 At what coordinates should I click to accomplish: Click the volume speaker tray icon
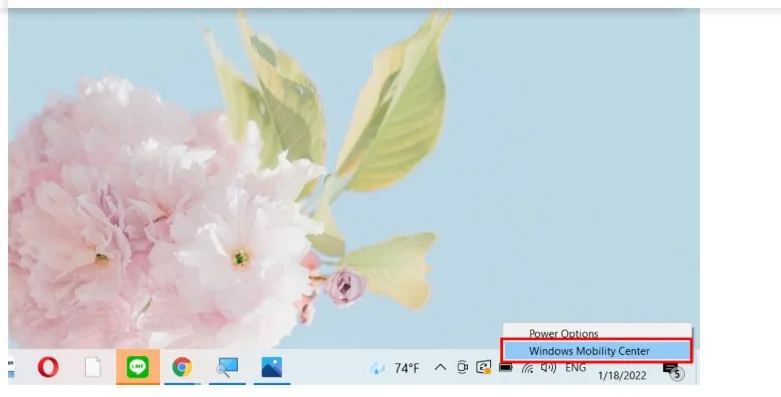pyautogui.click(x=548, y=368)
